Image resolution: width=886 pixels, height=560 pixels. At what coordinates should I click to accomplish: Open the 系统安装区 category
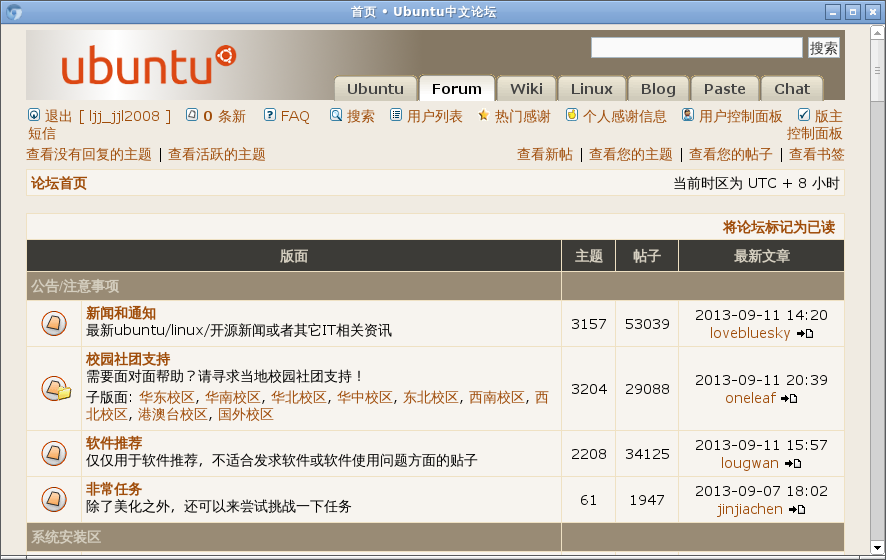coord(66,536)
